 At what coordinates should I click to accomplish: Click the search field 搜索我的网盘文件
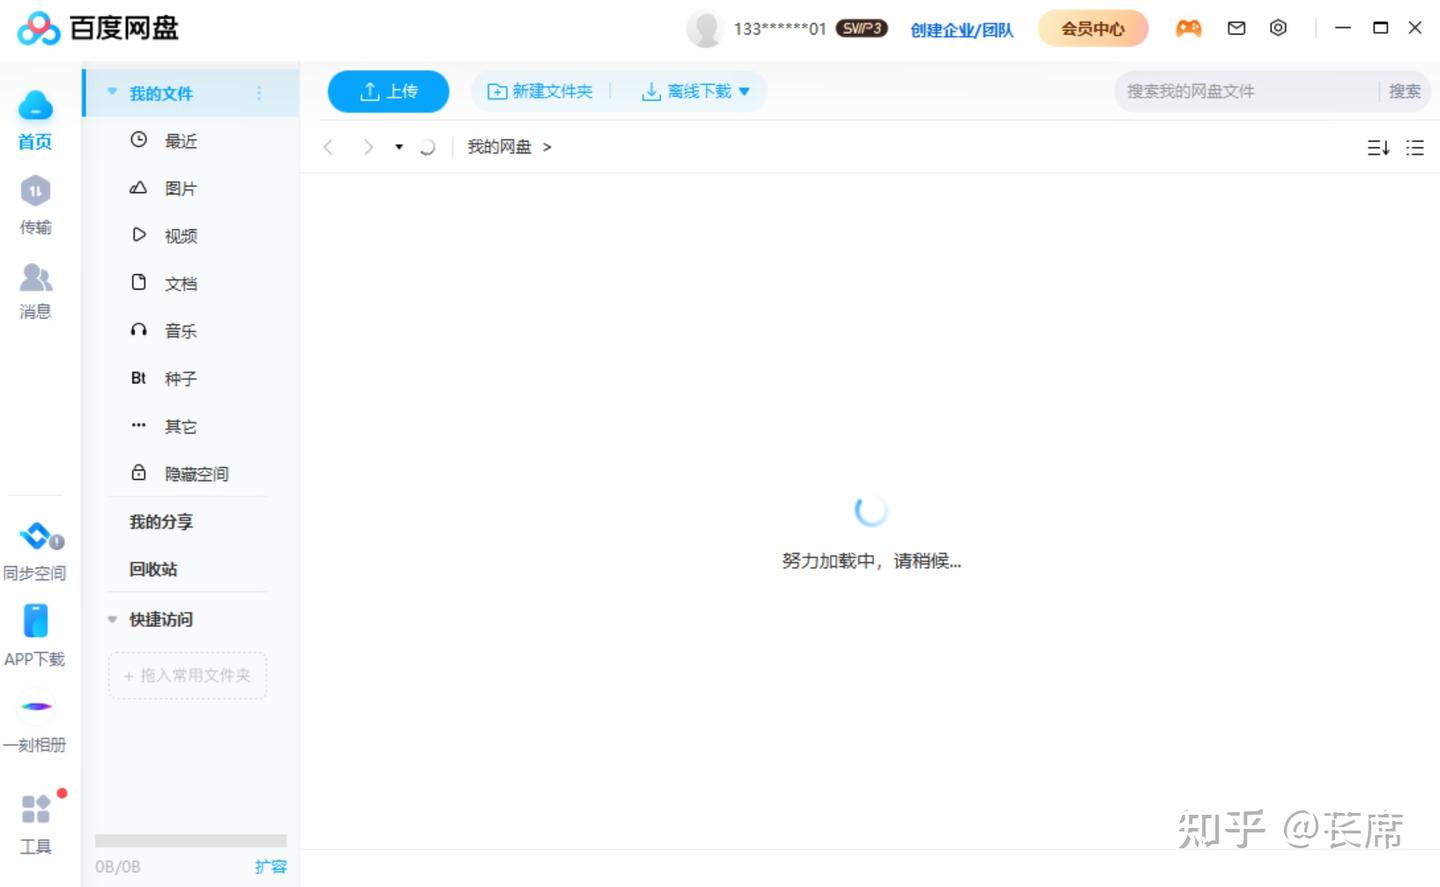pos(1246,91)
